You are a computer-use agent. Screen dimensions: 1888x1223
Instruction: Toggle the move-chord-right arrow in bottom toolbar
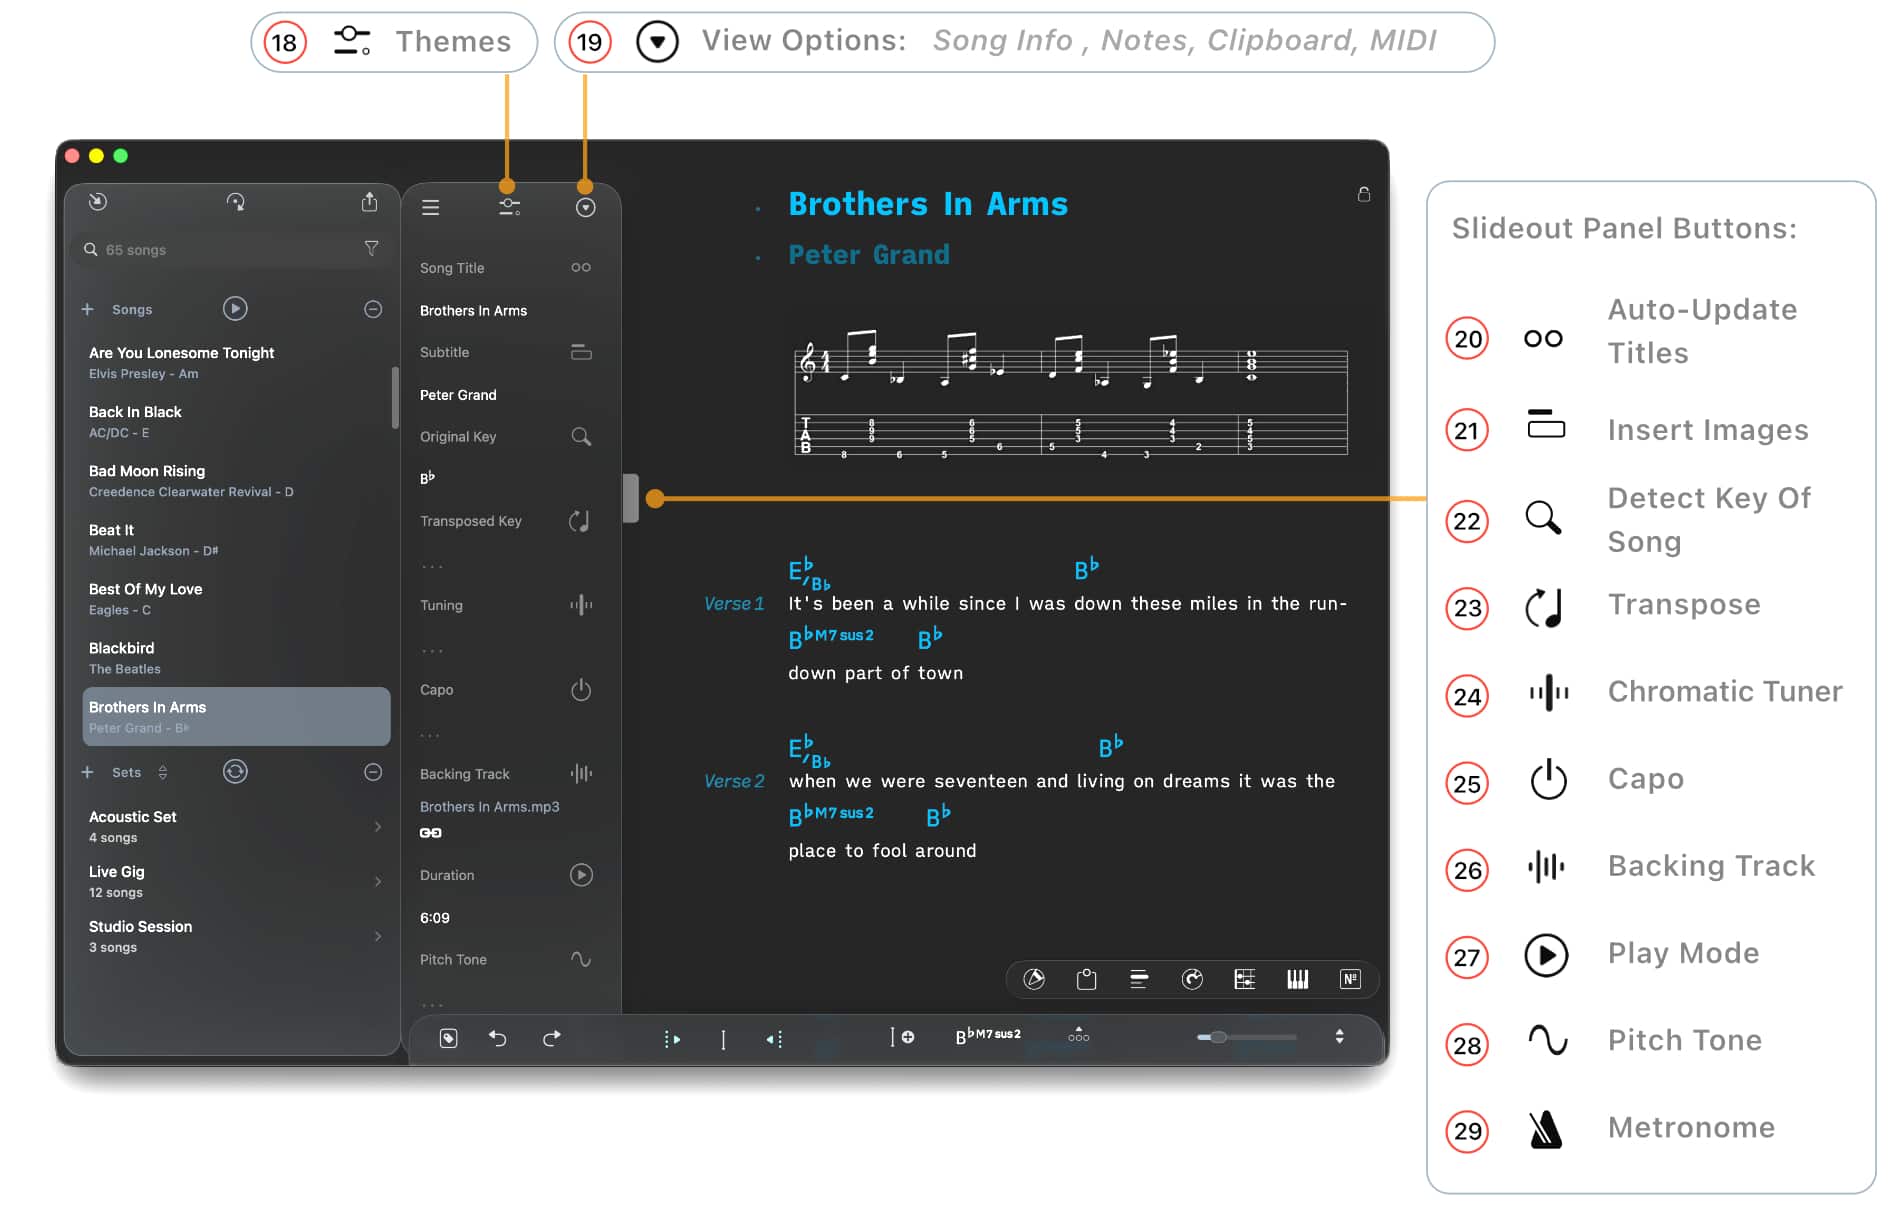tap(672, 1039)
